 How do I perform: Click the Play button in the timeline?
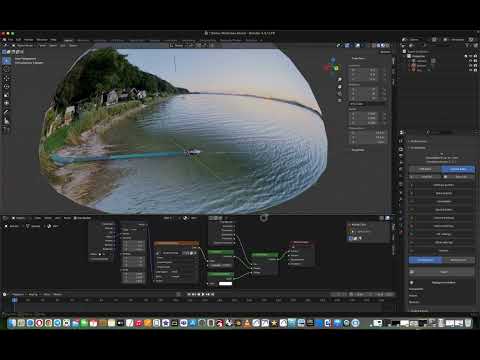203,294
